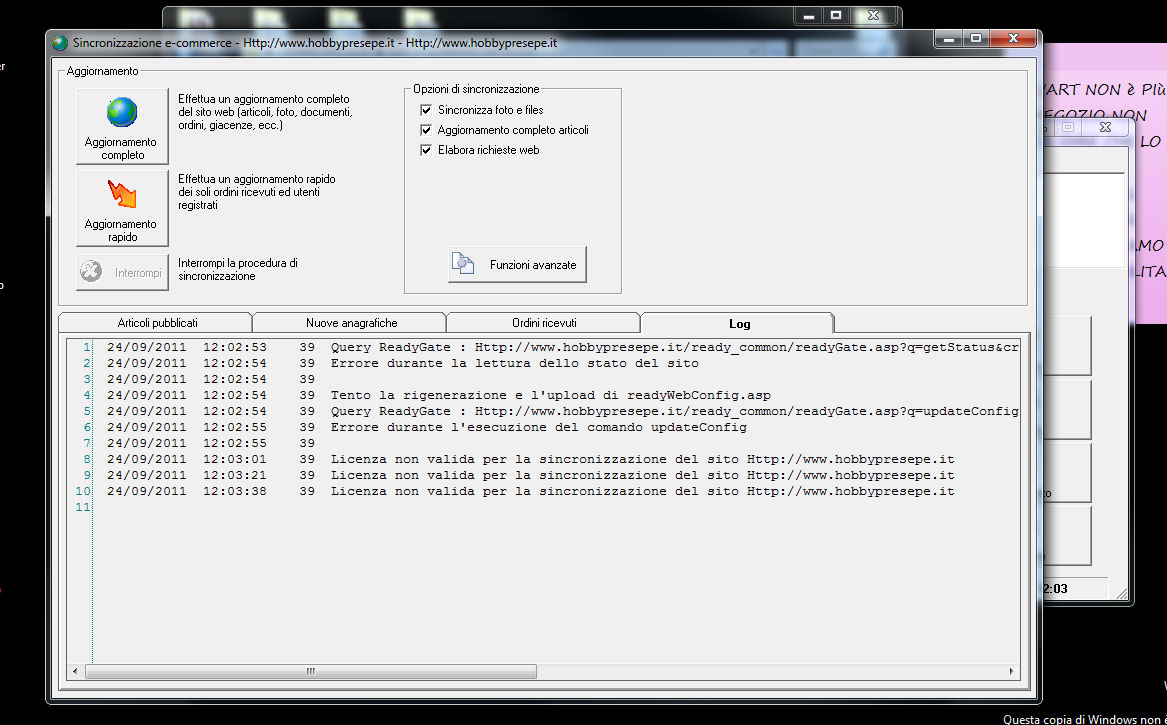Click the log's horizontal scrollbar thumb

point(311,671)
